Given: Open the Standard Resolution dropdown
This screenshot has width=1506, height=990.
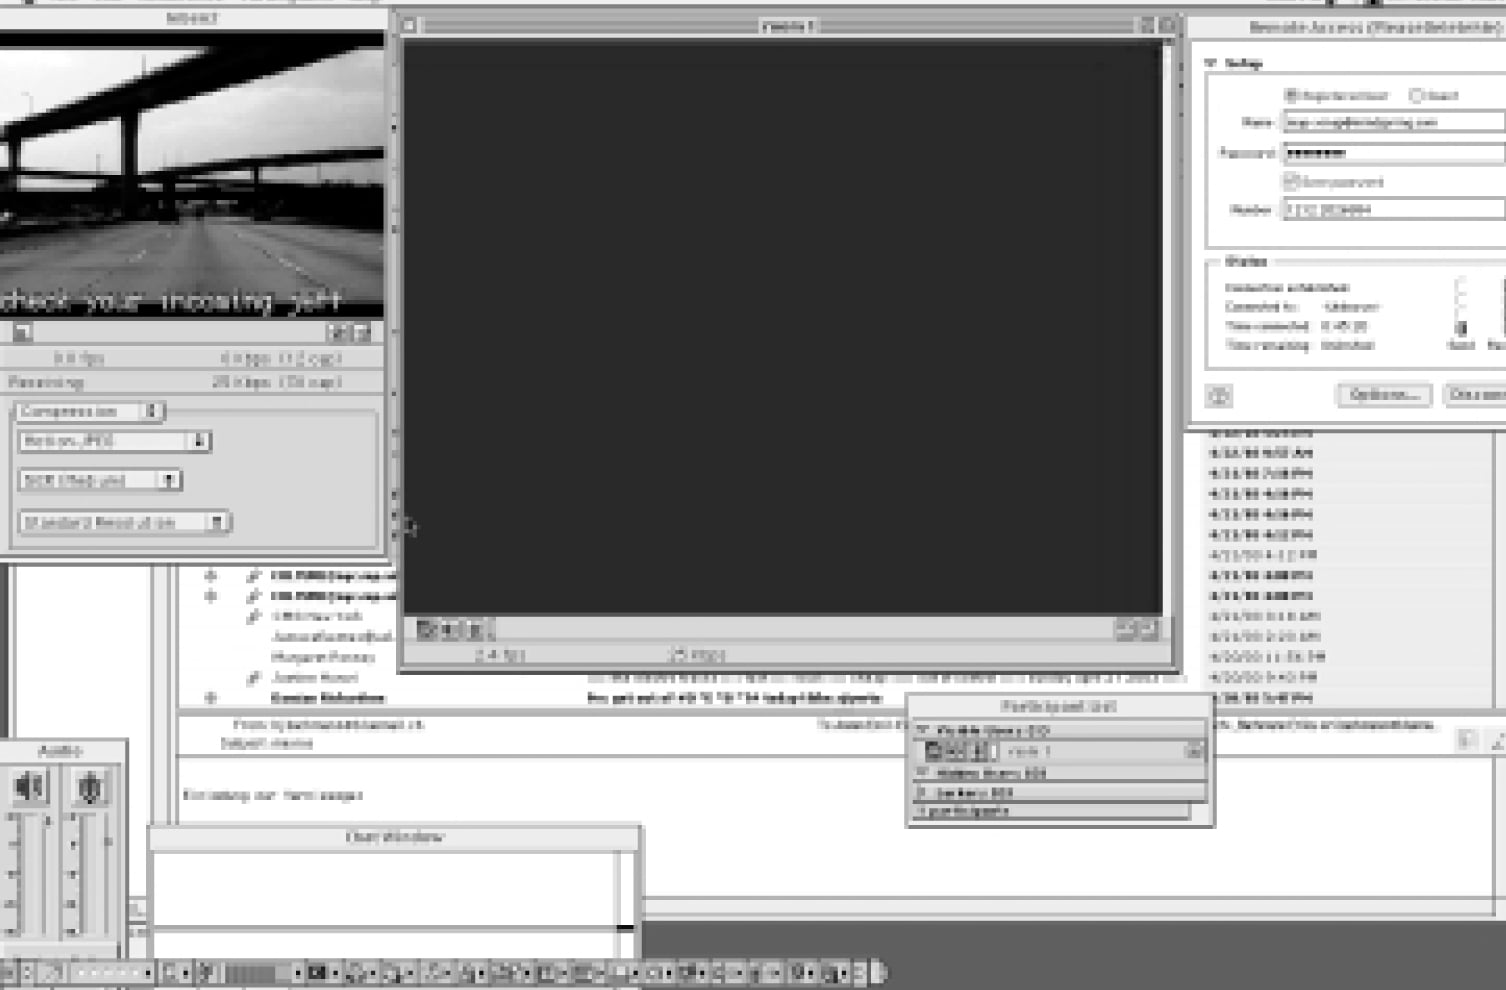Looking at the screenshot, I should (x=124, y=522).
